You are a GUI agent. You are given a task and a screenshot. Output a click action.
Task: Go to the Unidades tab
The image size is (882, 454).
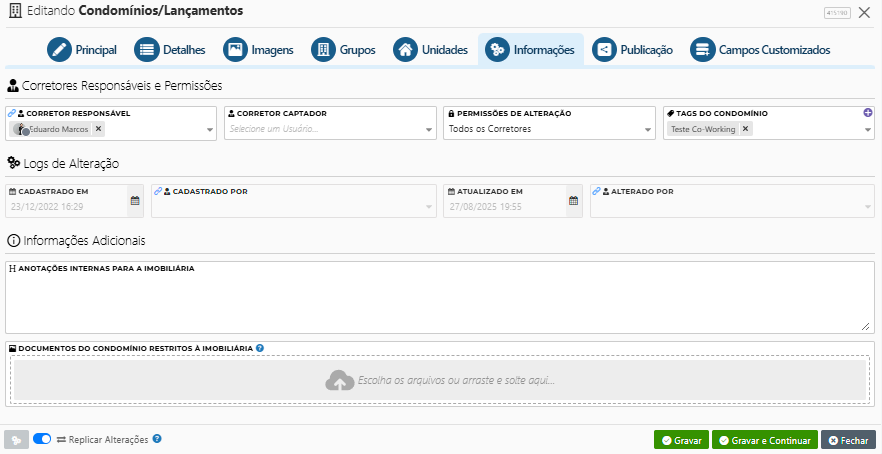[x=431, y=50]
